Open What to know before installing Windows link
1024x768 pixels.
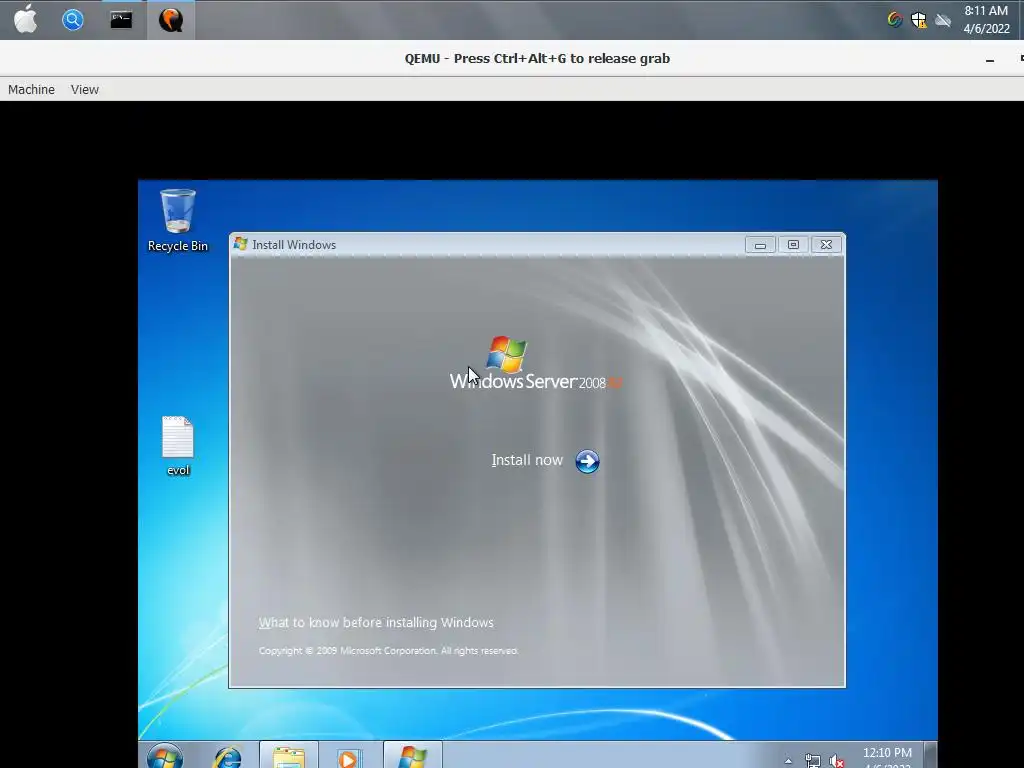[x=376, y=622]
